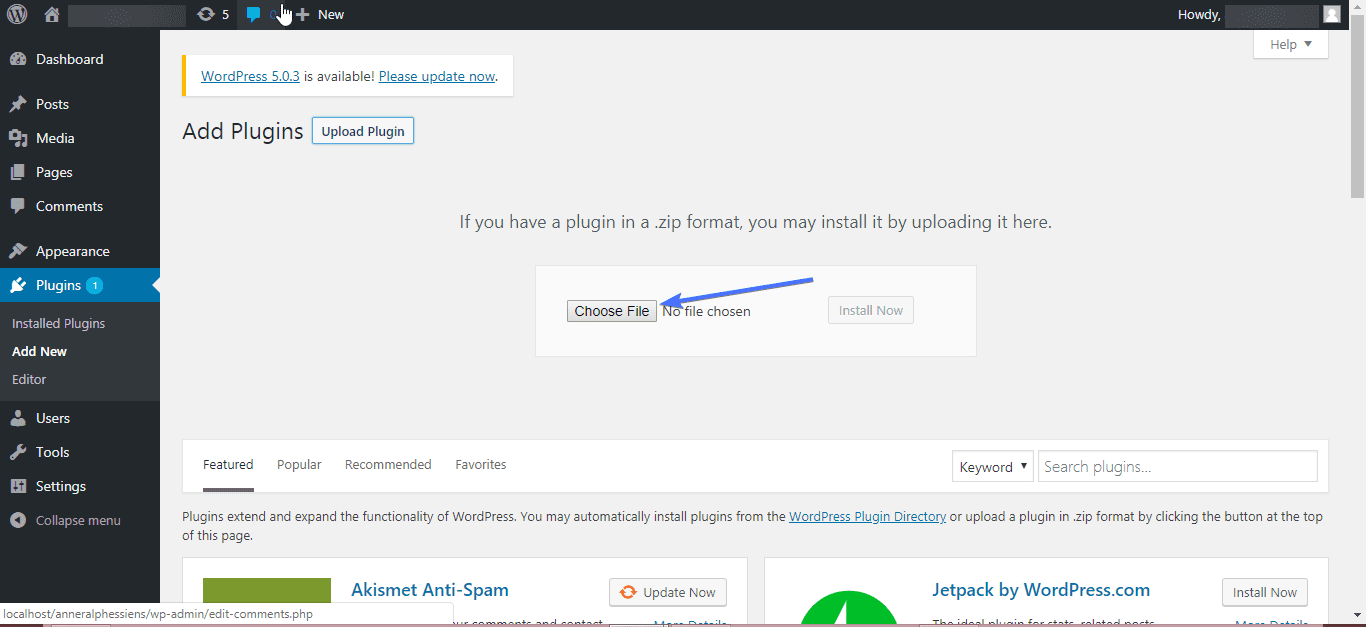Switch to the Popular tab

tap(299, 465)
